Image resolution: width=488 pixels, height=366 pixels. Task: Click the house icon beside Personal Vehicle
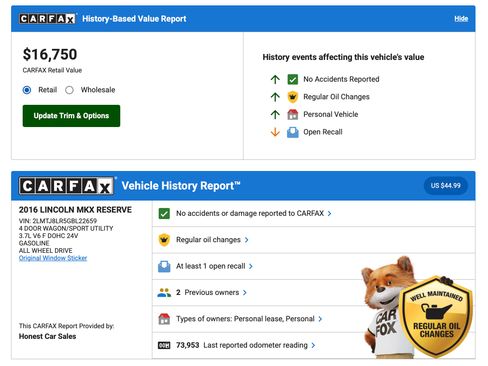293,115
